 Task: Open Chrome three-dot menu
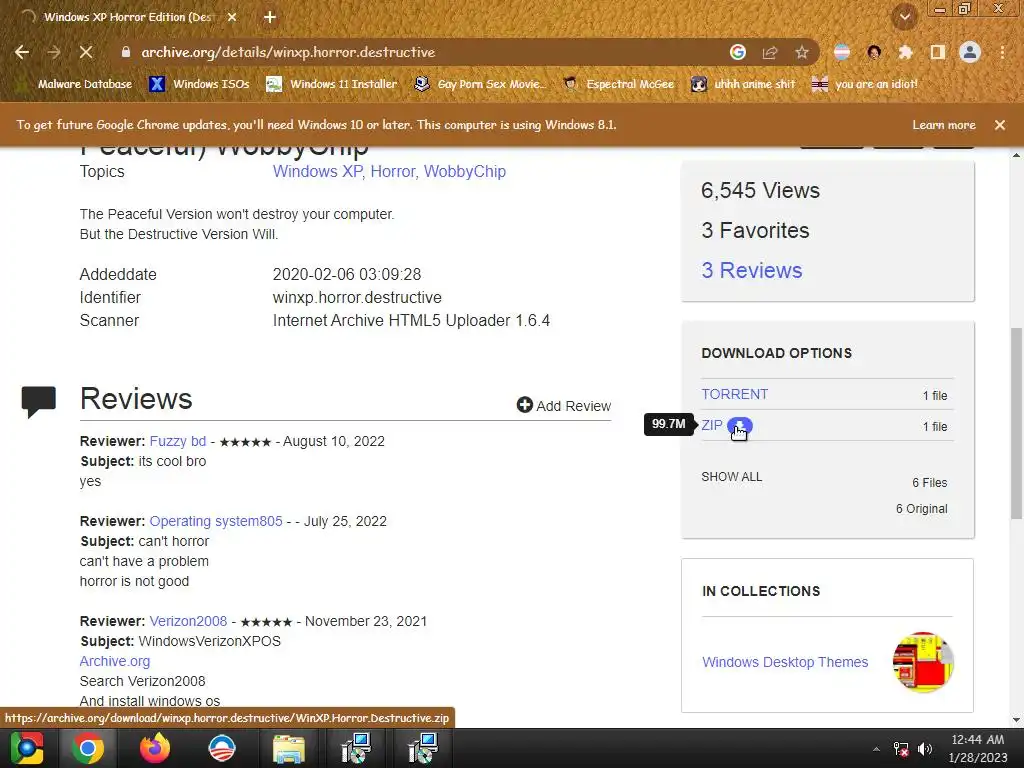click(1002, 52)
